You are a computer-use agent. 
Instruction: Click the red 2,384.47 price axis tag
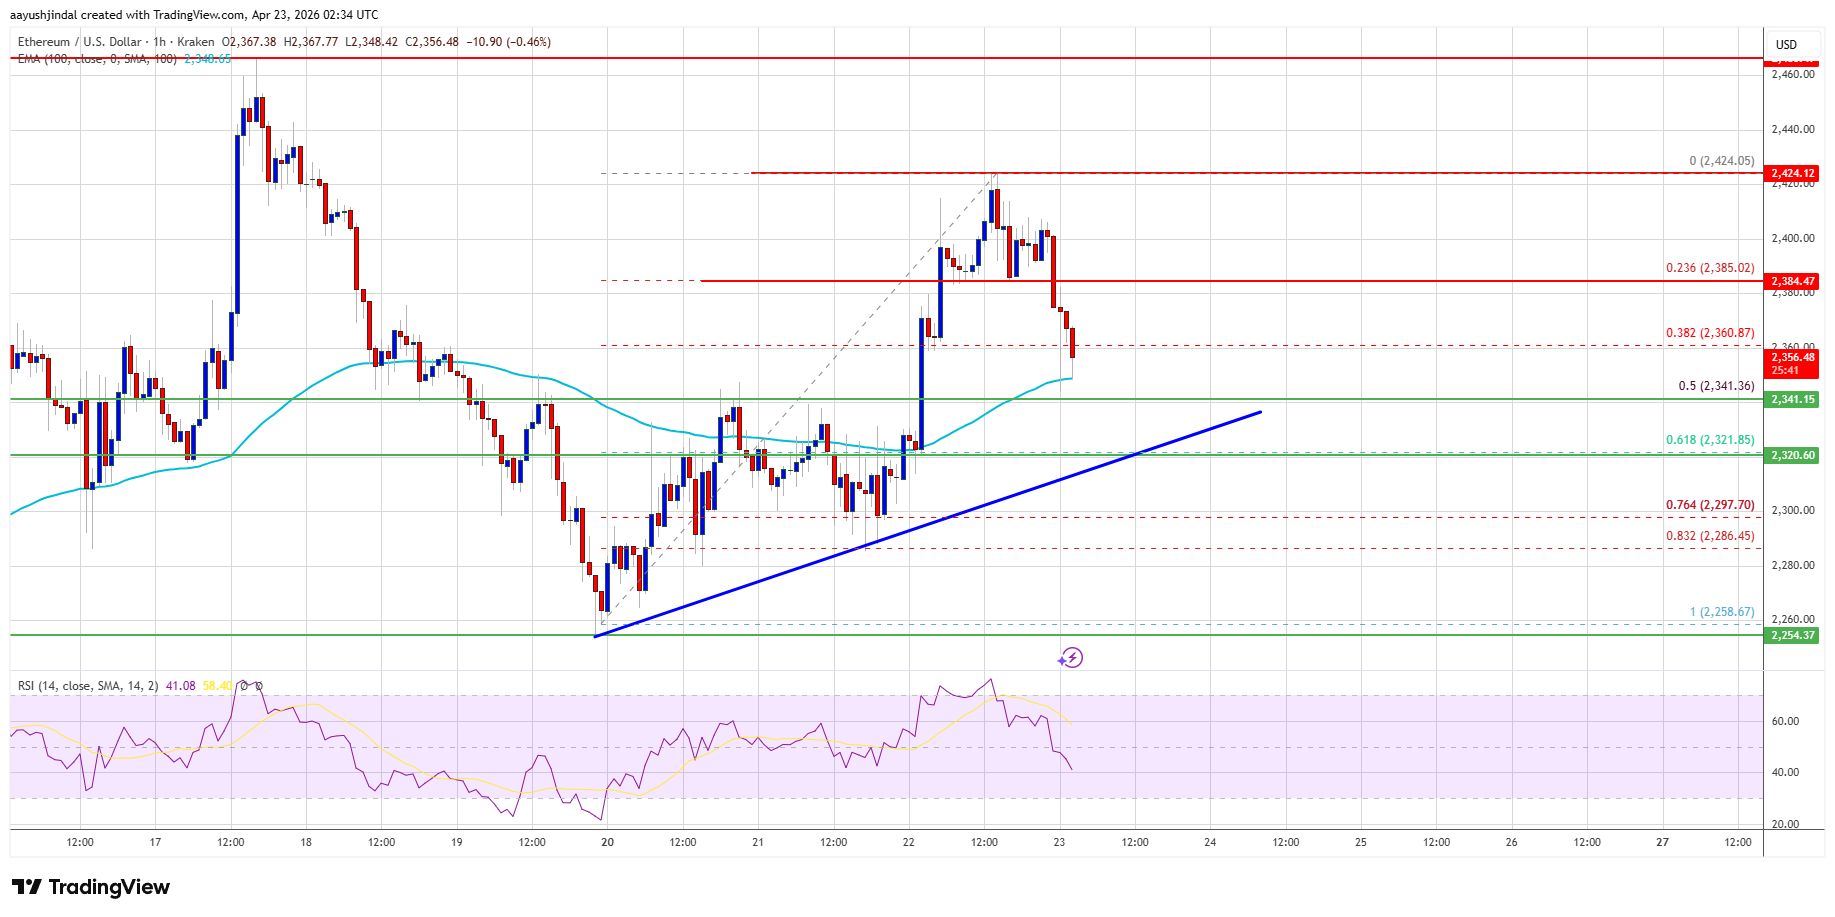(1792, 281)
